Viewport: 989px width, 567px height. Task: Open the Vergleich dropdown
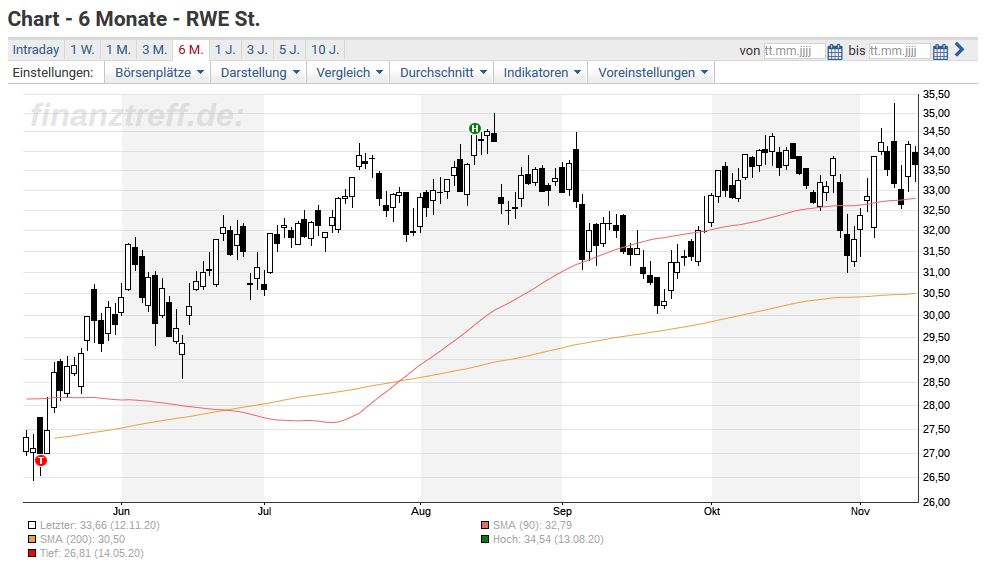pyautogui.click(x=349, y=73)
